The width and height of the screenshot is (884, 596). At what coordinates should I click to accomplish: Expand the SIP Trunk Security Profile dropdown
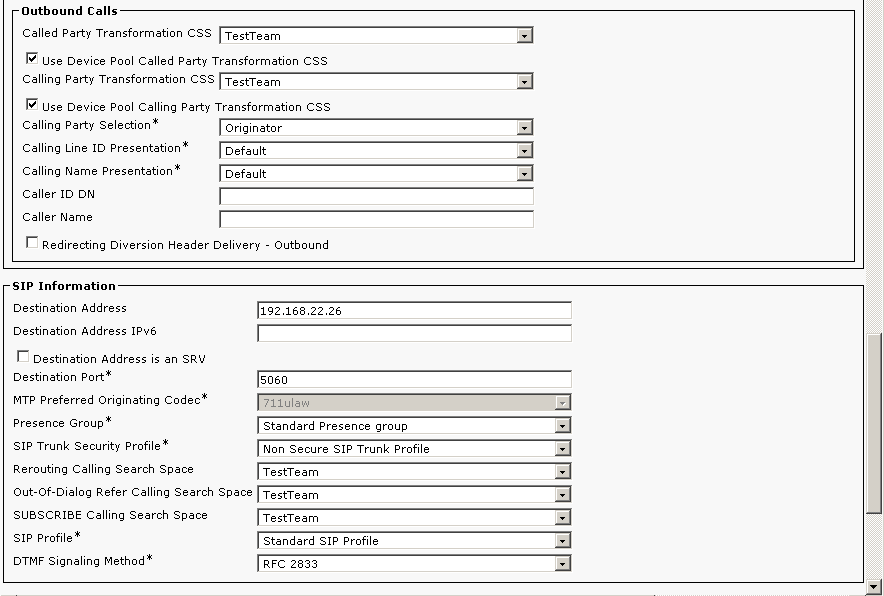[x=414, y=449]
